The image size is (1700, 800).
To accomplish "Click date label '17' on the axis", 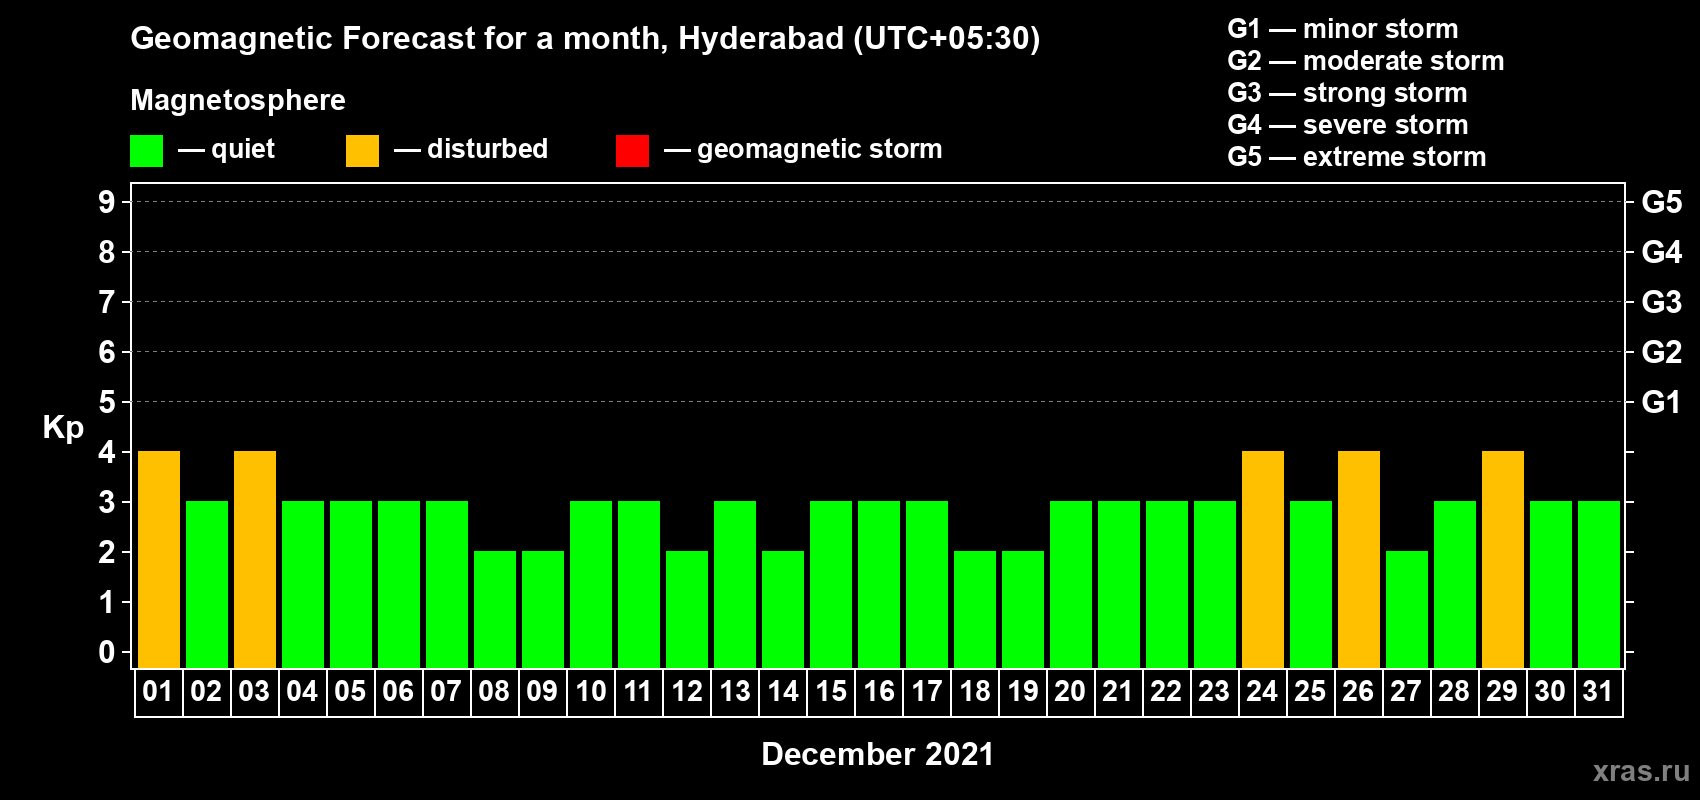I will coord(927,691).
